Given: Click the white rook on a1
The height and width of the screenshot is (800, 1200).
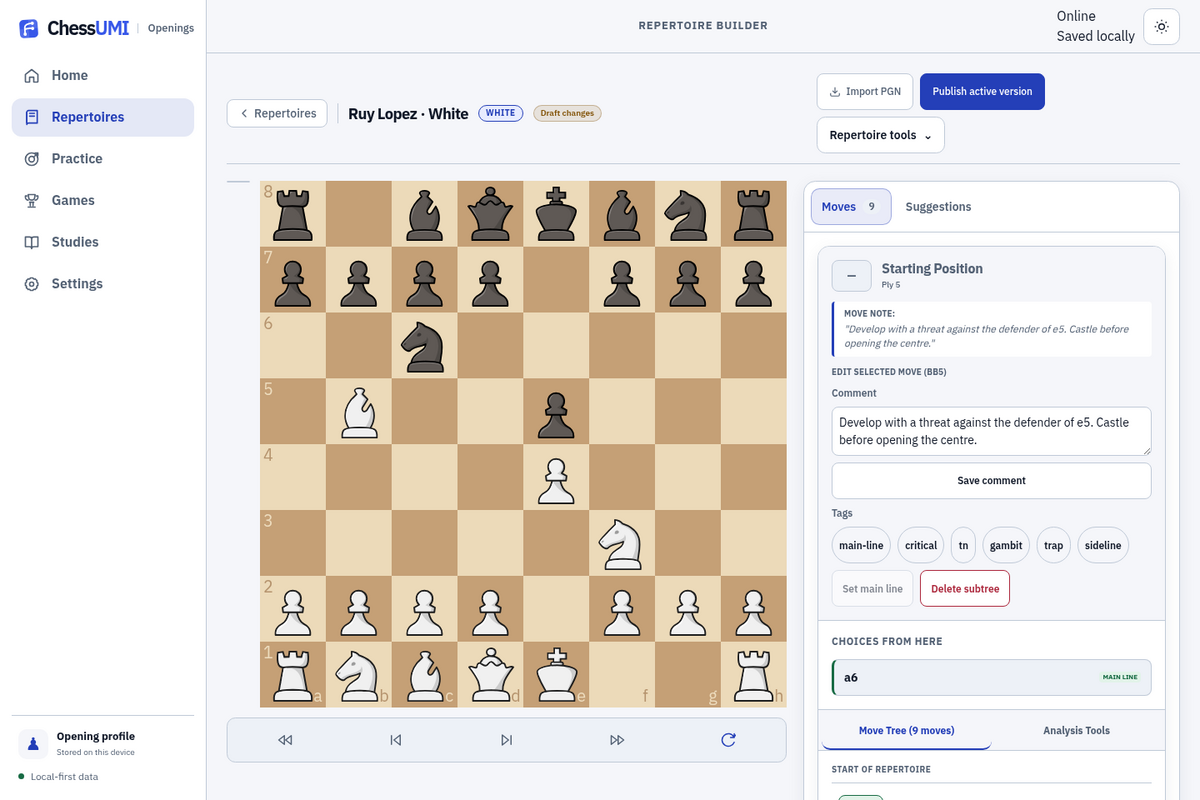Looking at the screenshot, I should pyautogui.click(x=293, y=674).
